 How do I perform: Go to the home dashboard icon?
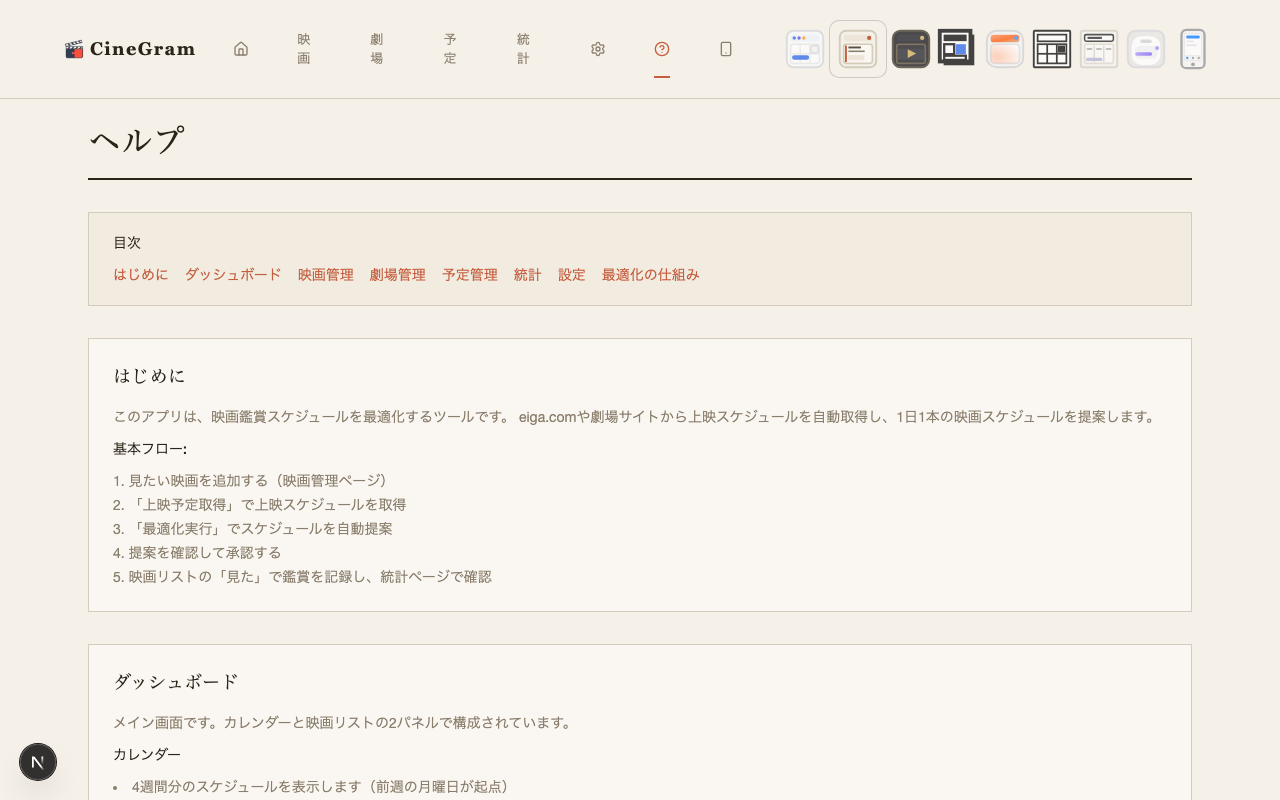[x=241, y=49]
